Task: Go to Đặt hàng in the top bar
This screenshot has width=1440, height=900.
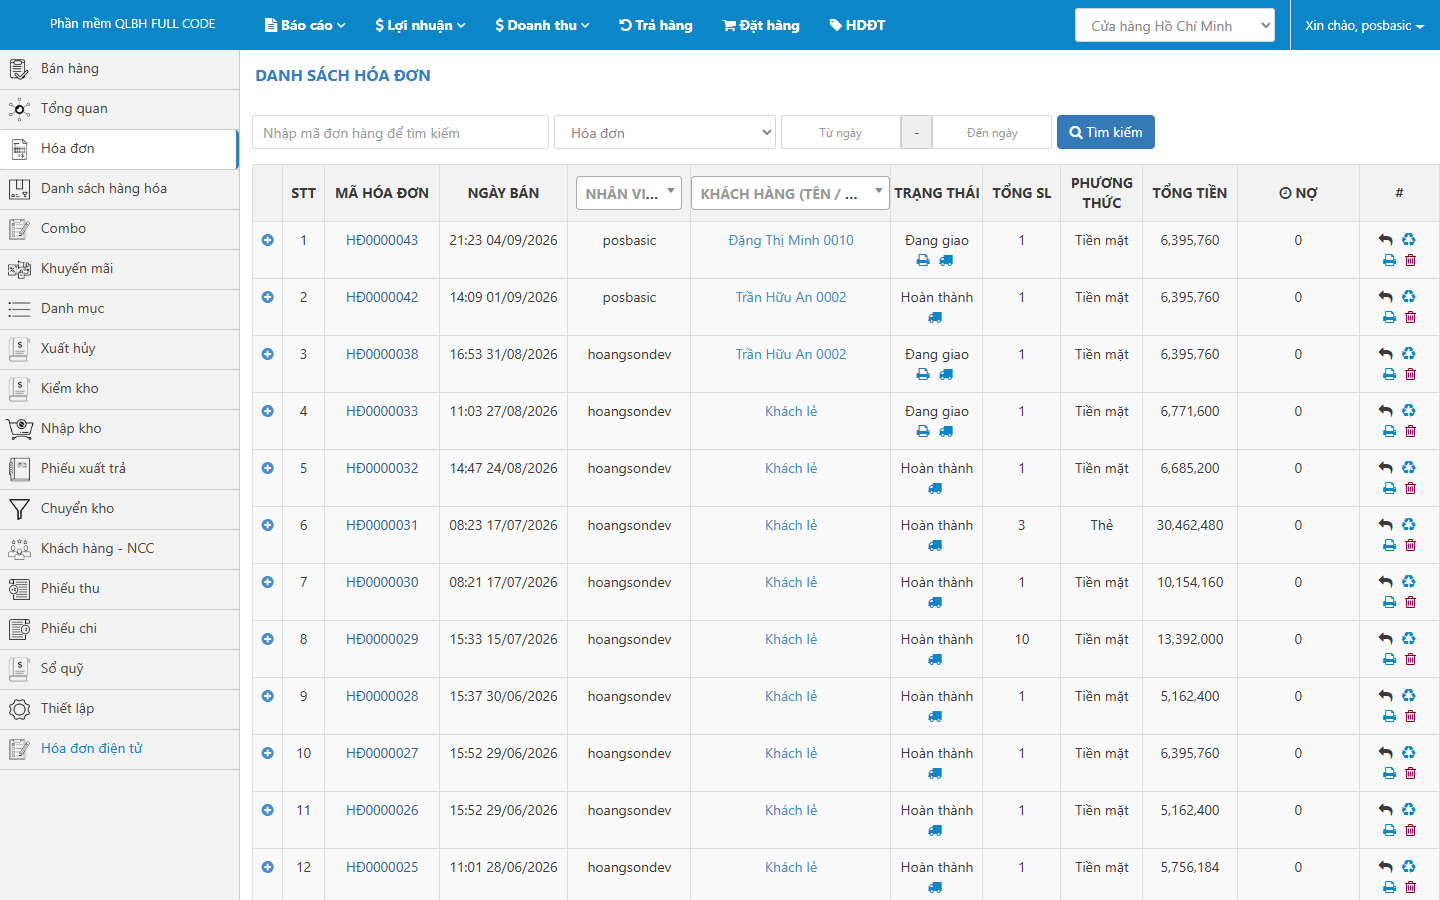Action: pyautogui.click(x=761, y=25)
